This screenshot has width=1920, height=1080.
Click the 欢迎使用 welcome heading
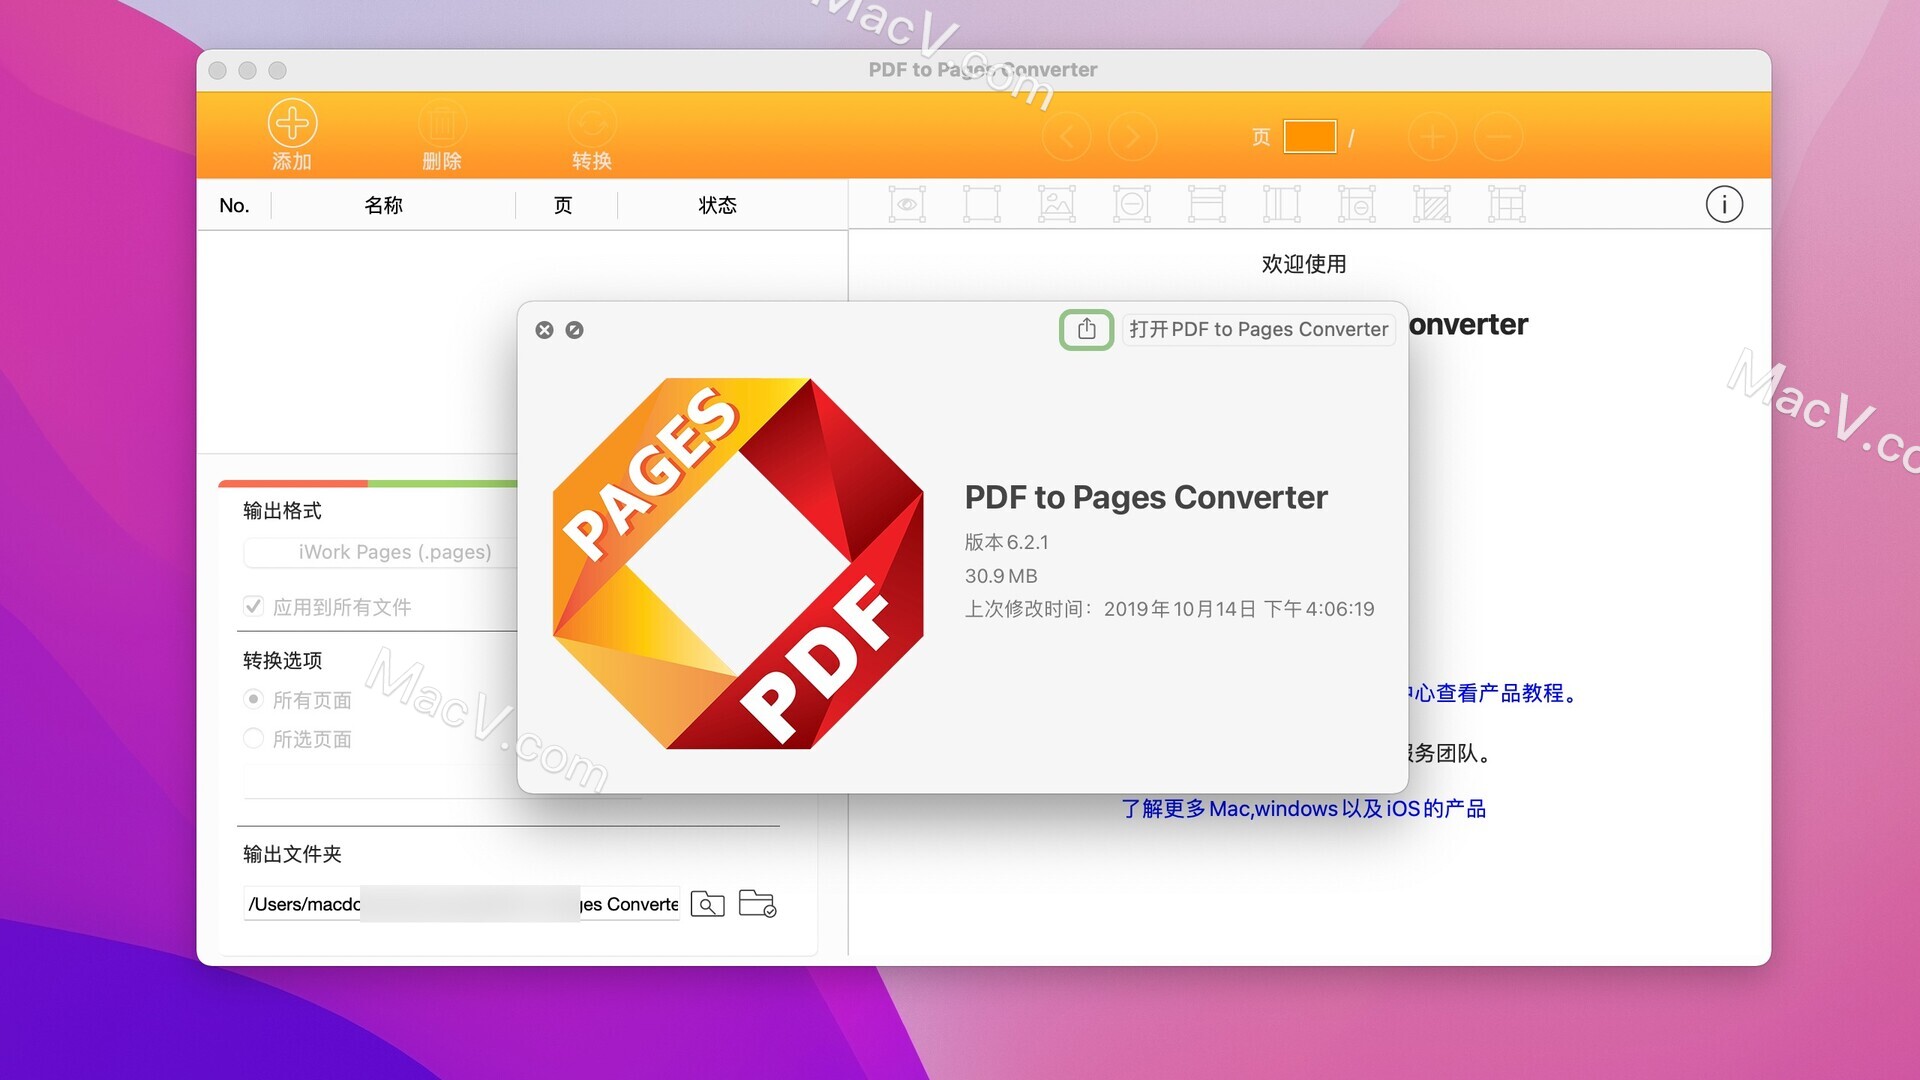[1304, 264]
